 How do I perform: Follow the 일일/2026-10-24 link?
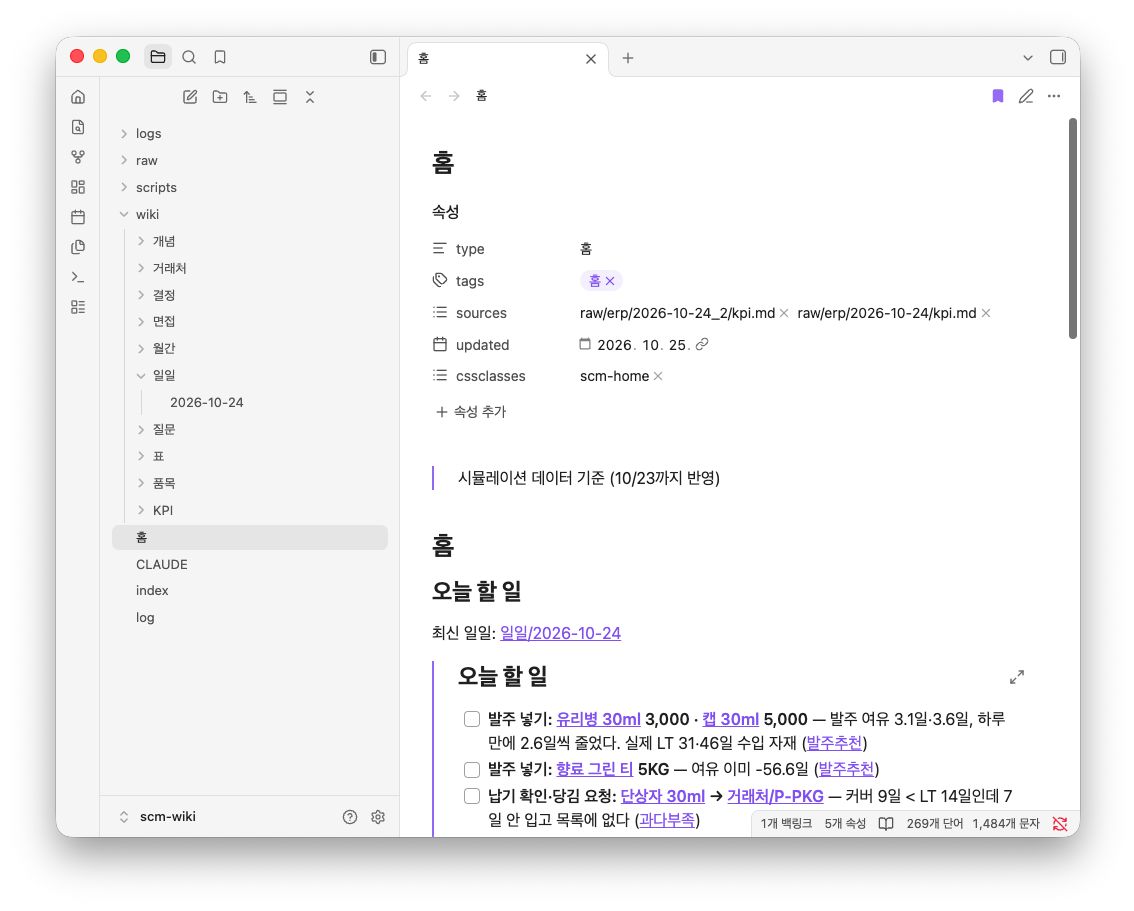[560, 633]
